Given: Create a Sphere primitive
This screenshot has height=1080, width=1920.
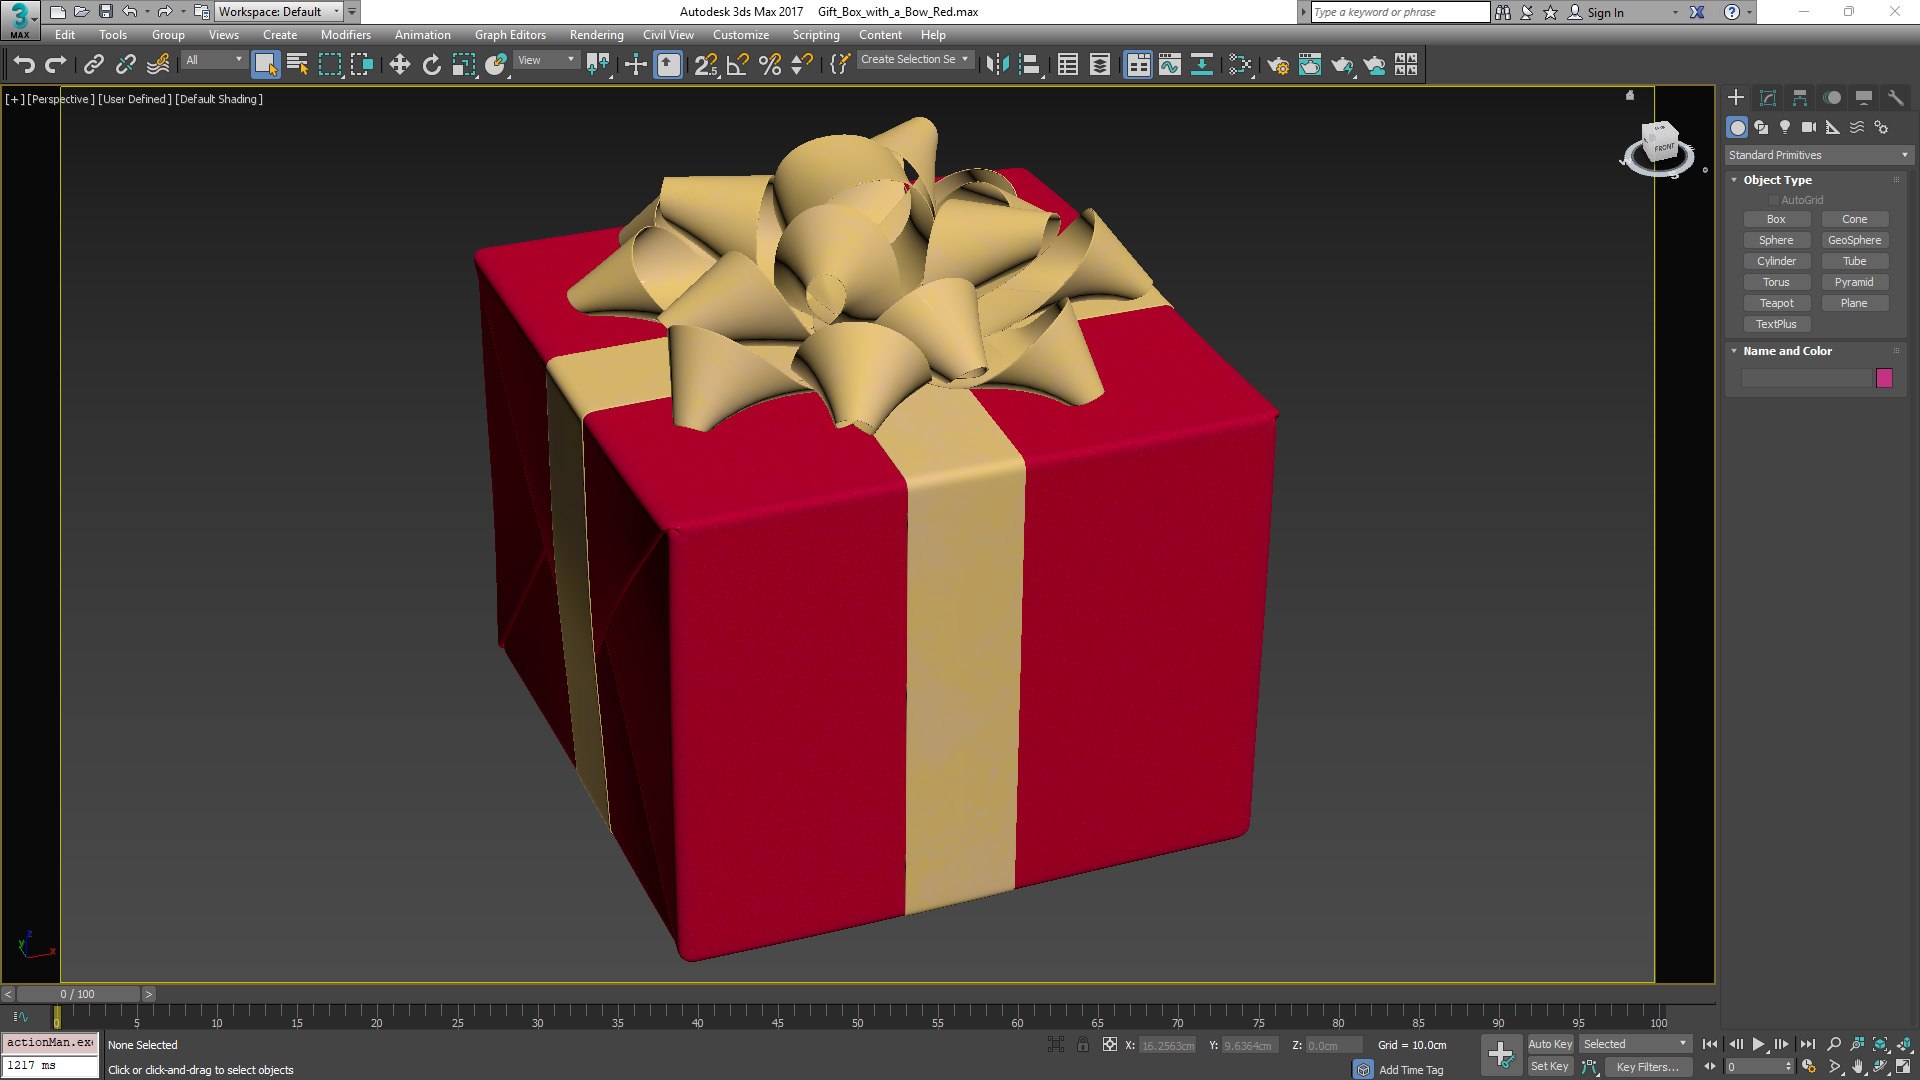Looking at the screenshot, I should pos(1776,240).
